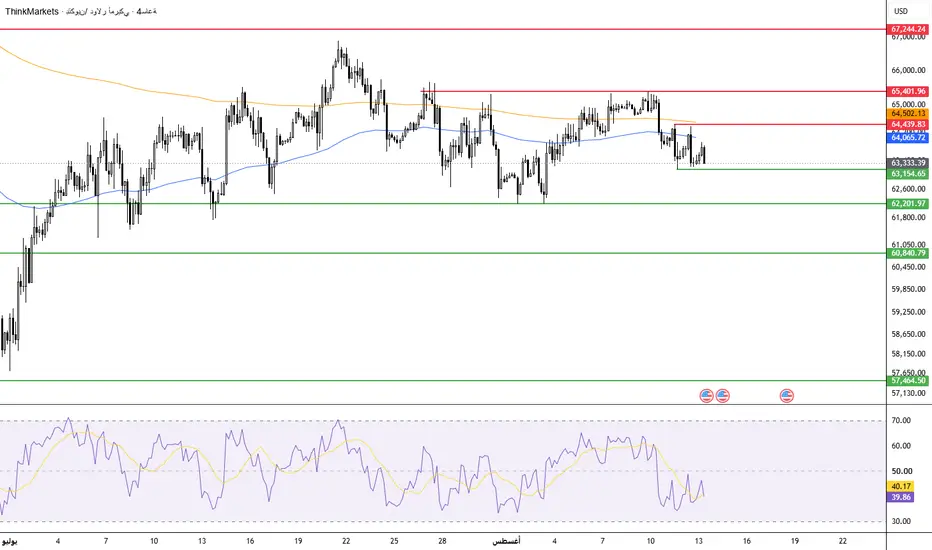
Task: Select the green 60,840.79 support label
Action: 909,253
